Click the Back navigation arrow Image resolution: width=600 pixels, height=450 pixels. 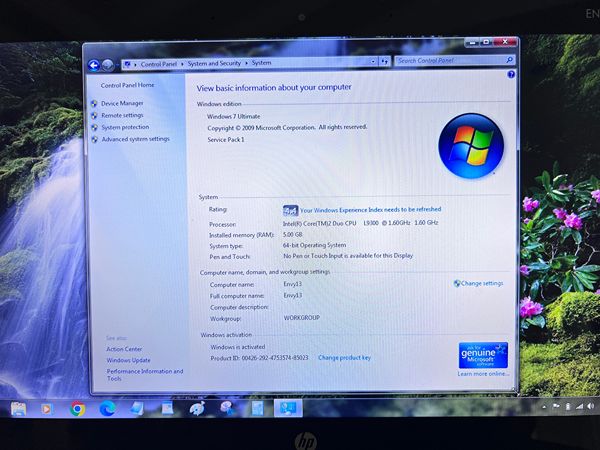[x=94, y=65]
